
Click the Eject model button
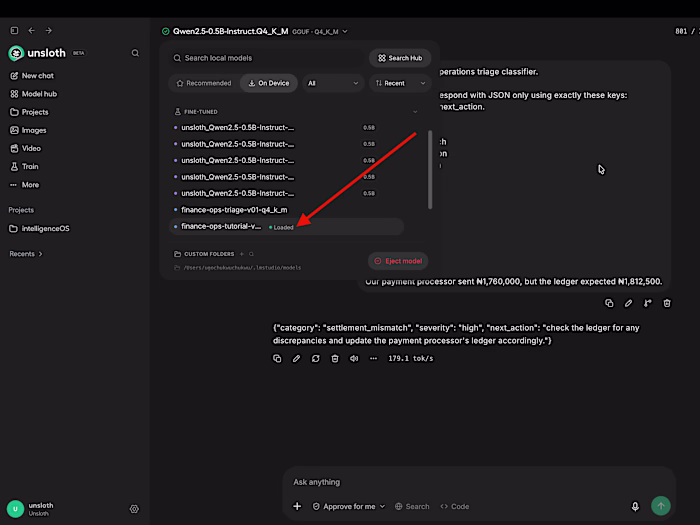[x=398, y=261]
